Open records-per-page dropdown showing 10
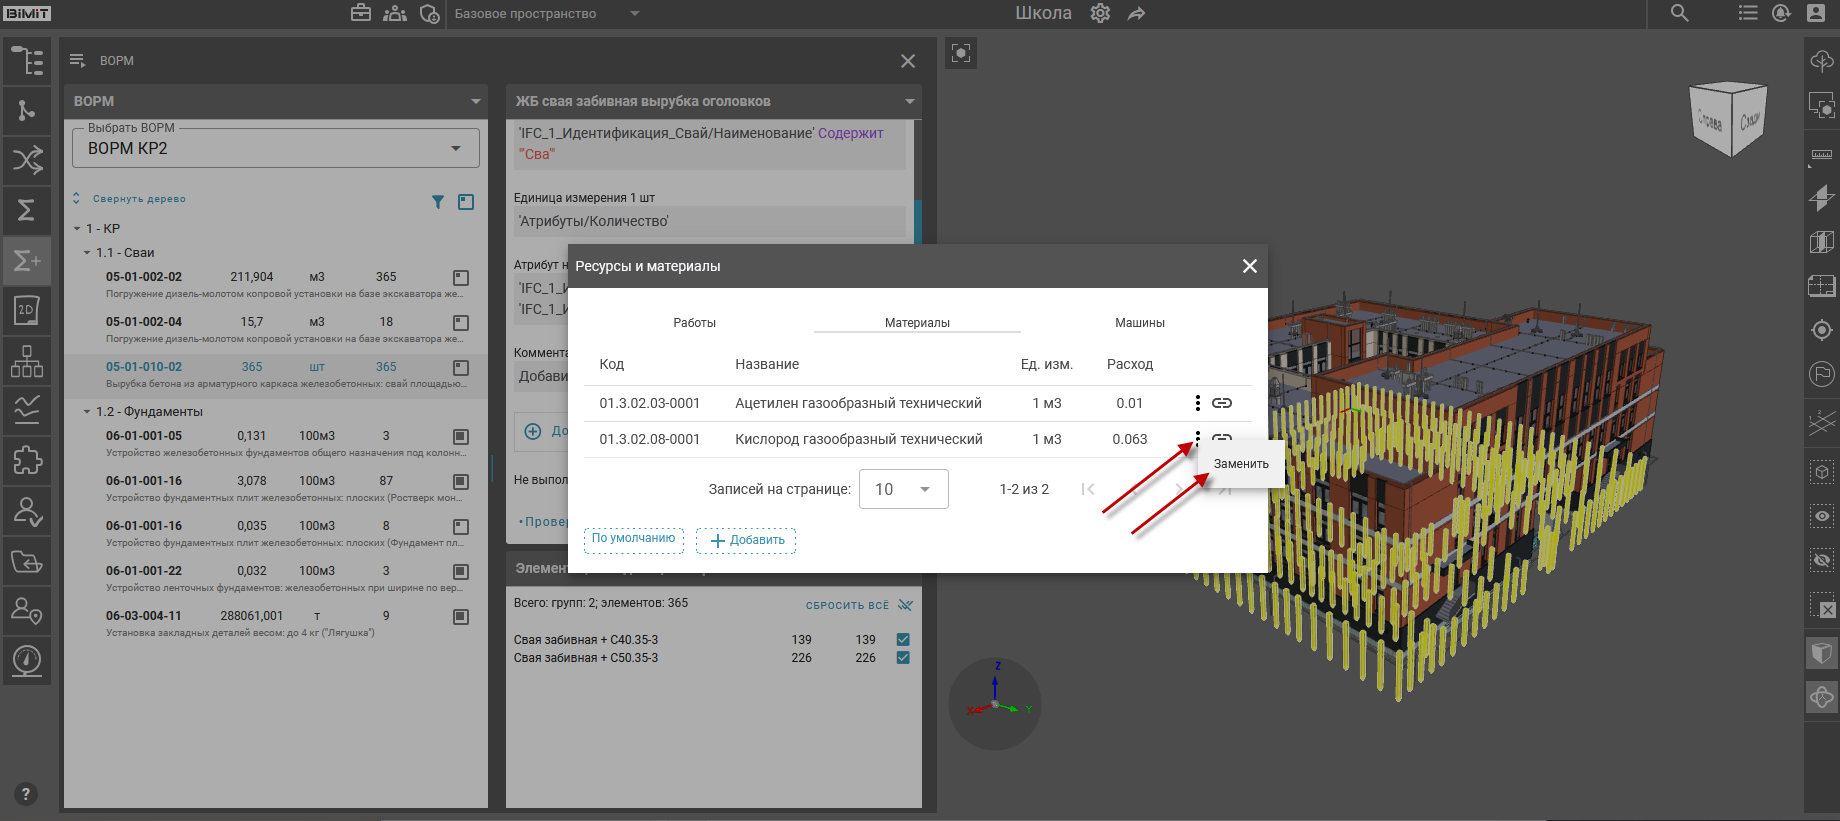 tap(903, 489)
